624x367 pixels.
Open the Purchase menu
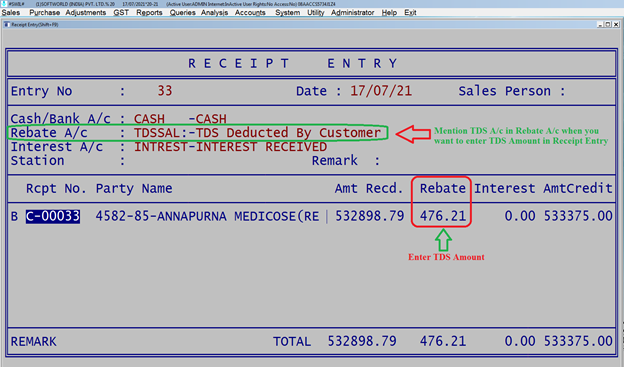pyautogui.click(x=45, y=12)
